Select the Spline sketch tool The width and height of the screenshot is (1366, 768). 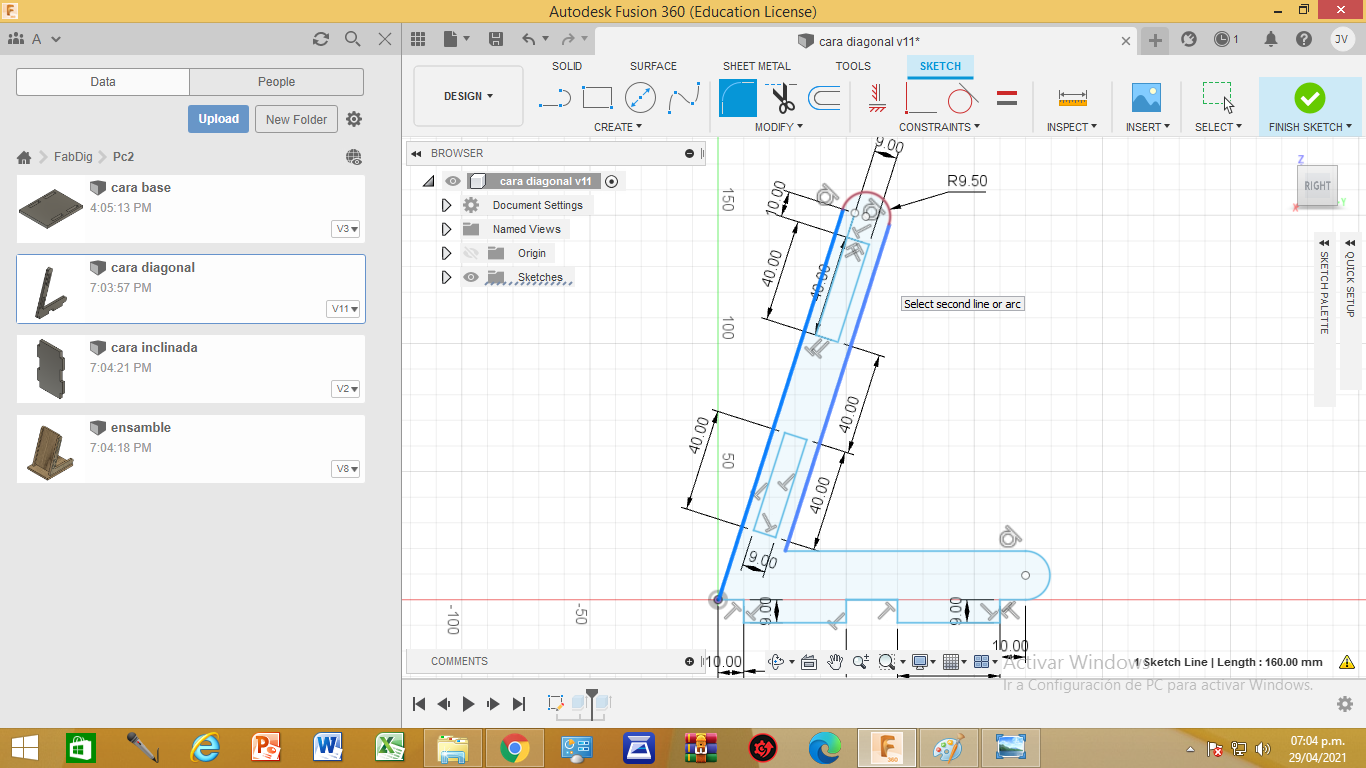pyautogui.click(x=684, y=98)
